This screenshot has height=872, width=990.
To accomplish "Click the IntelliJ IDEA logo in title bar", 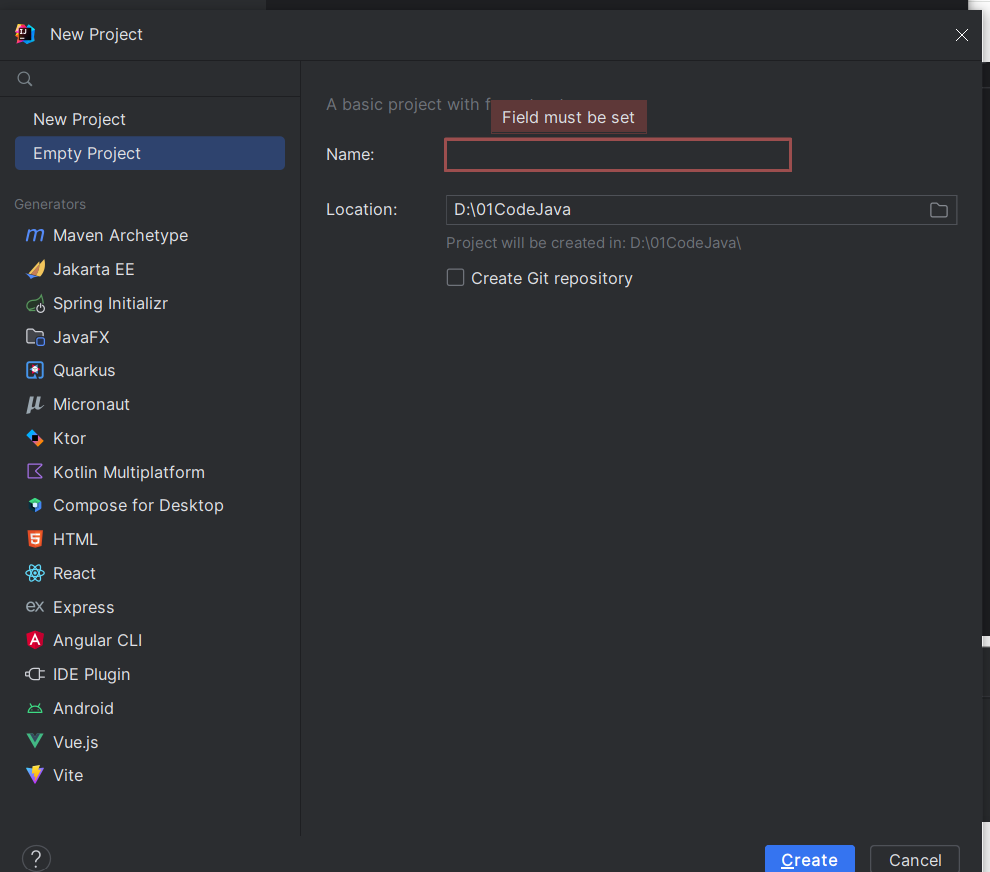I will click(25, 34).
